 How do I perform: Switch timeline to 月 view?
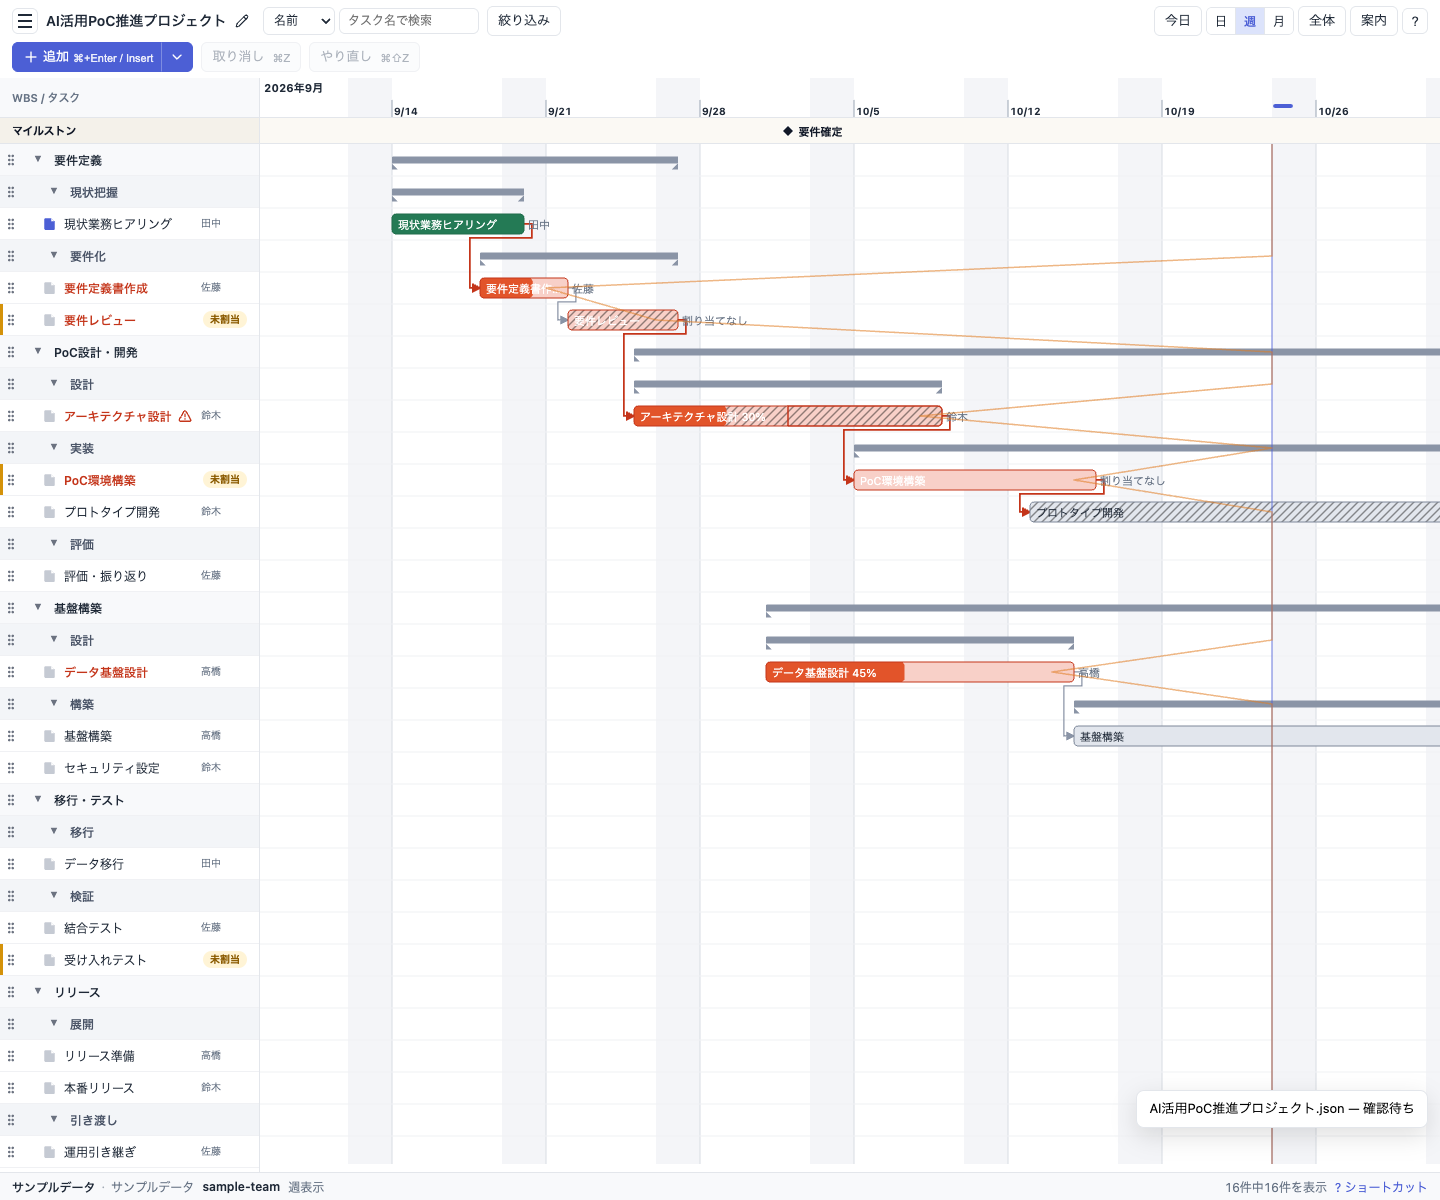click(1279, 21)
